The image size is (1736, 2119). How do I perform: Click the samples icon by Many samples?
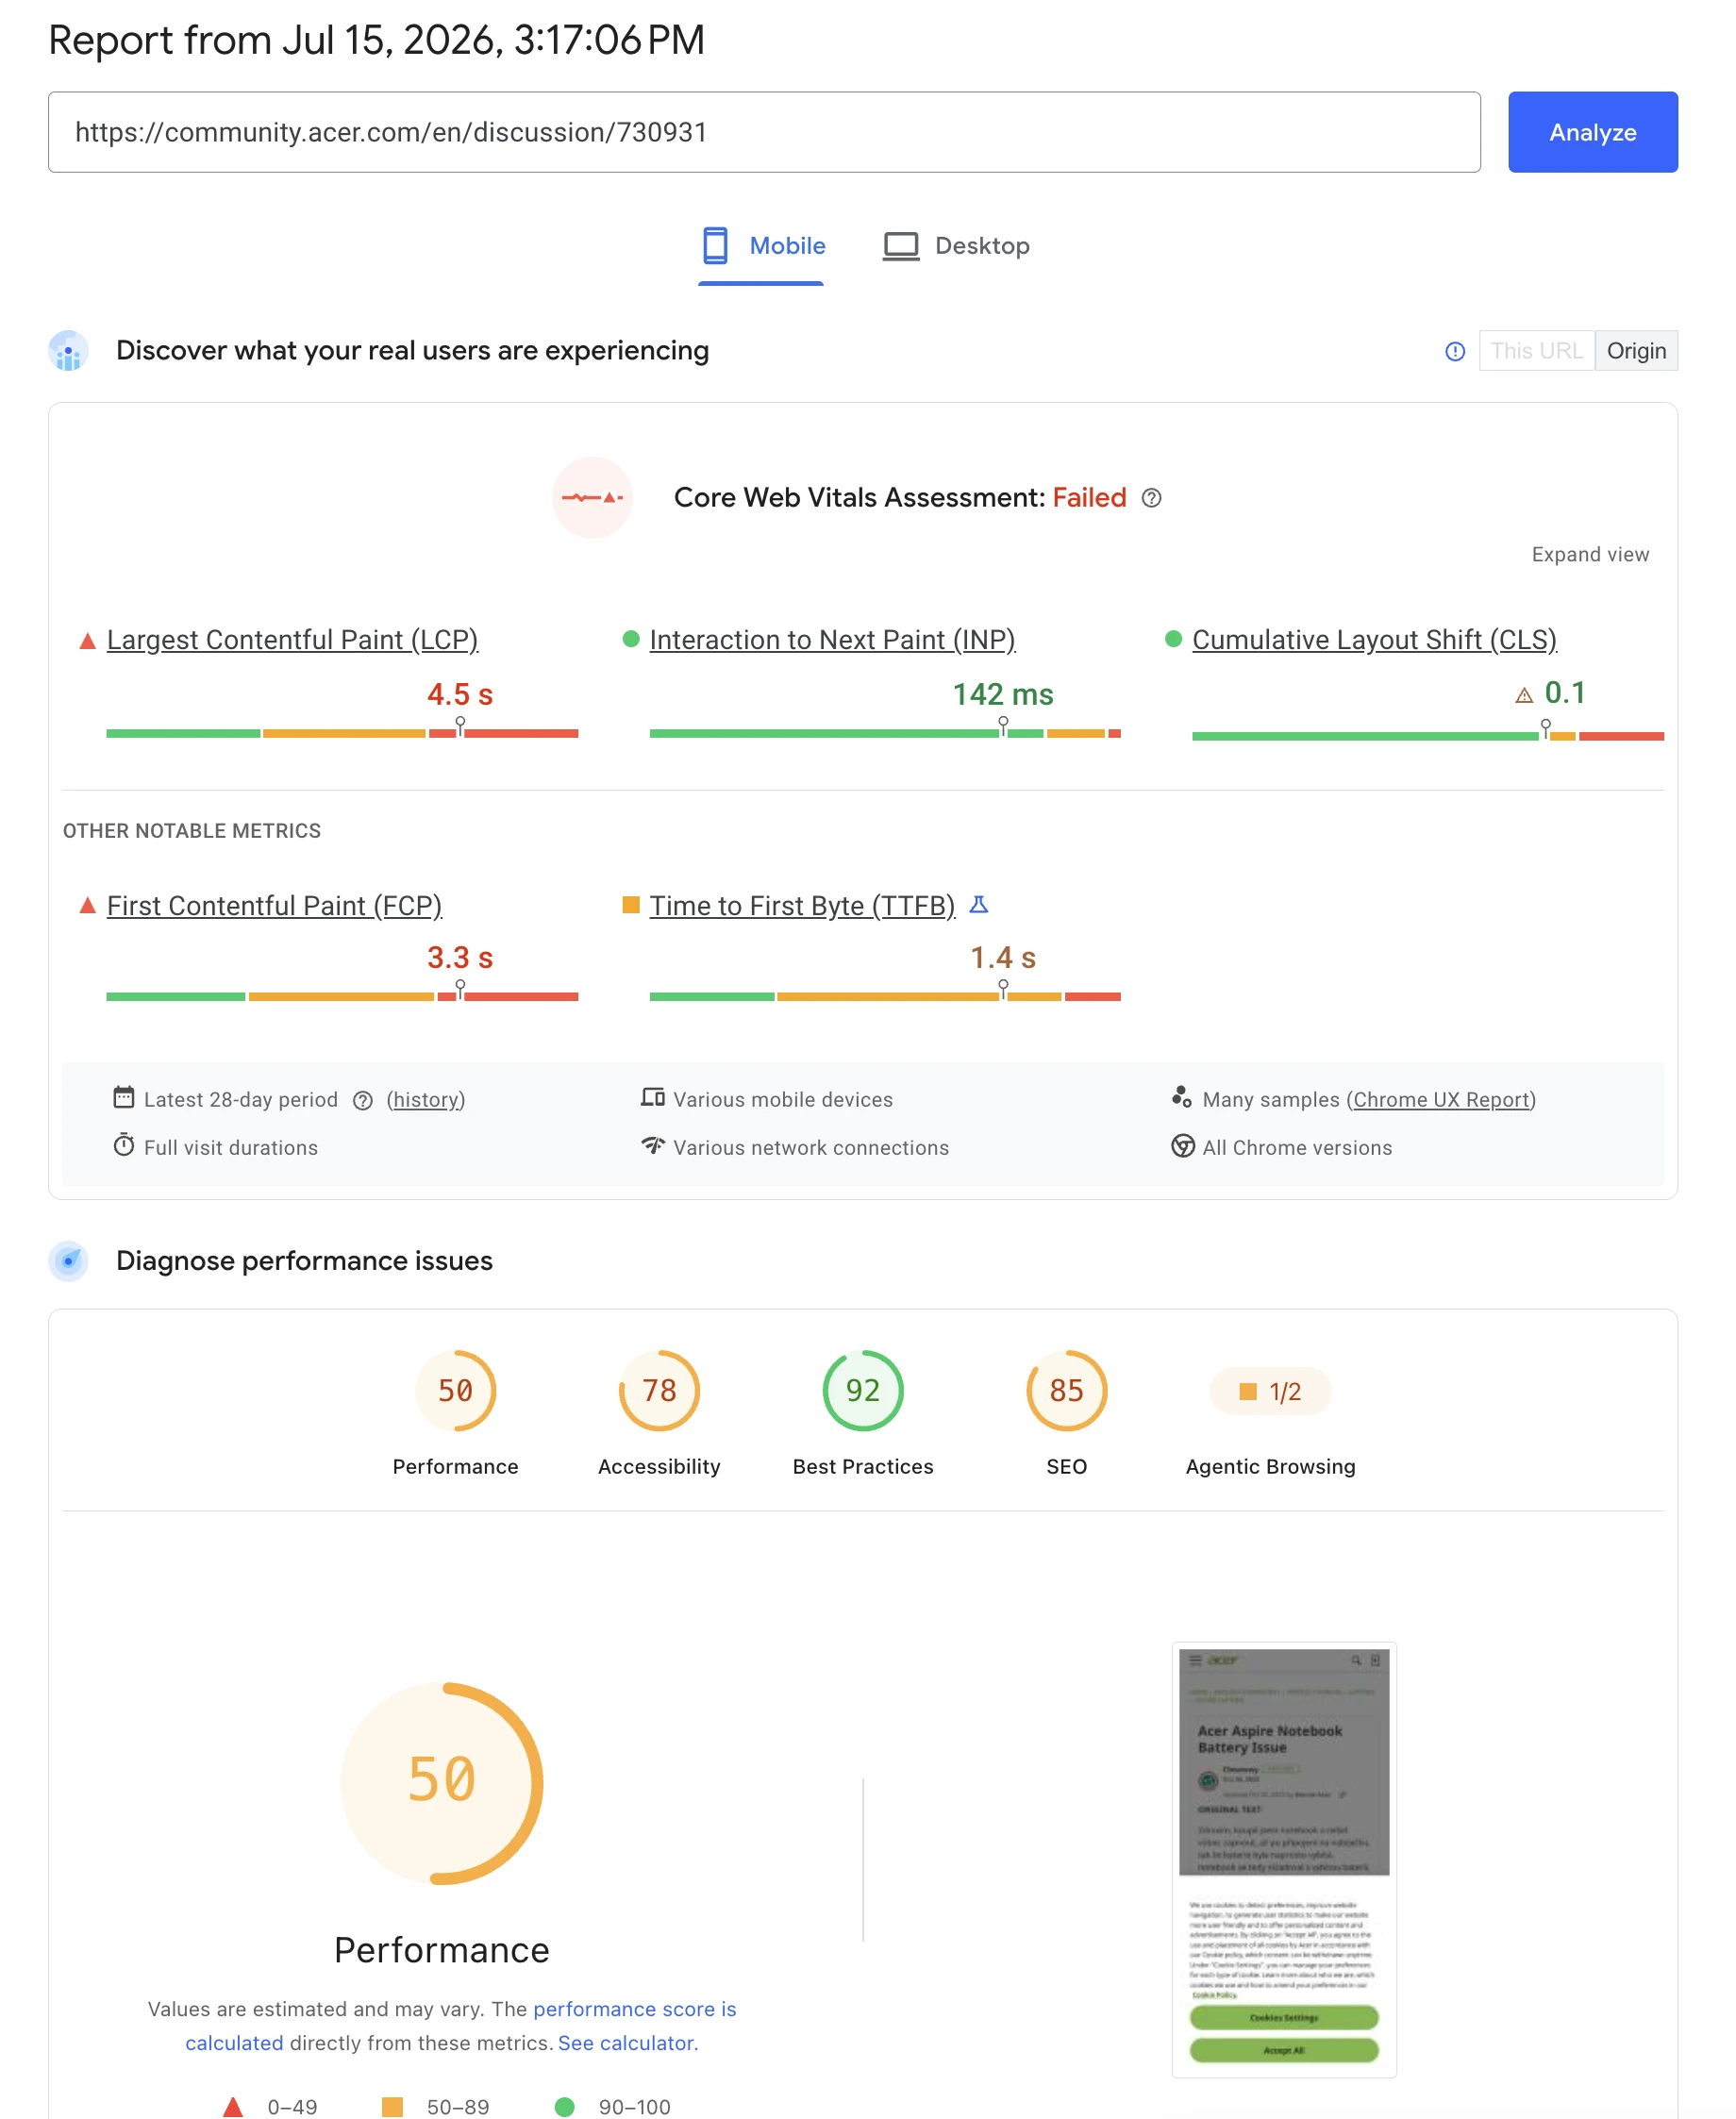pos(1181,1097)
